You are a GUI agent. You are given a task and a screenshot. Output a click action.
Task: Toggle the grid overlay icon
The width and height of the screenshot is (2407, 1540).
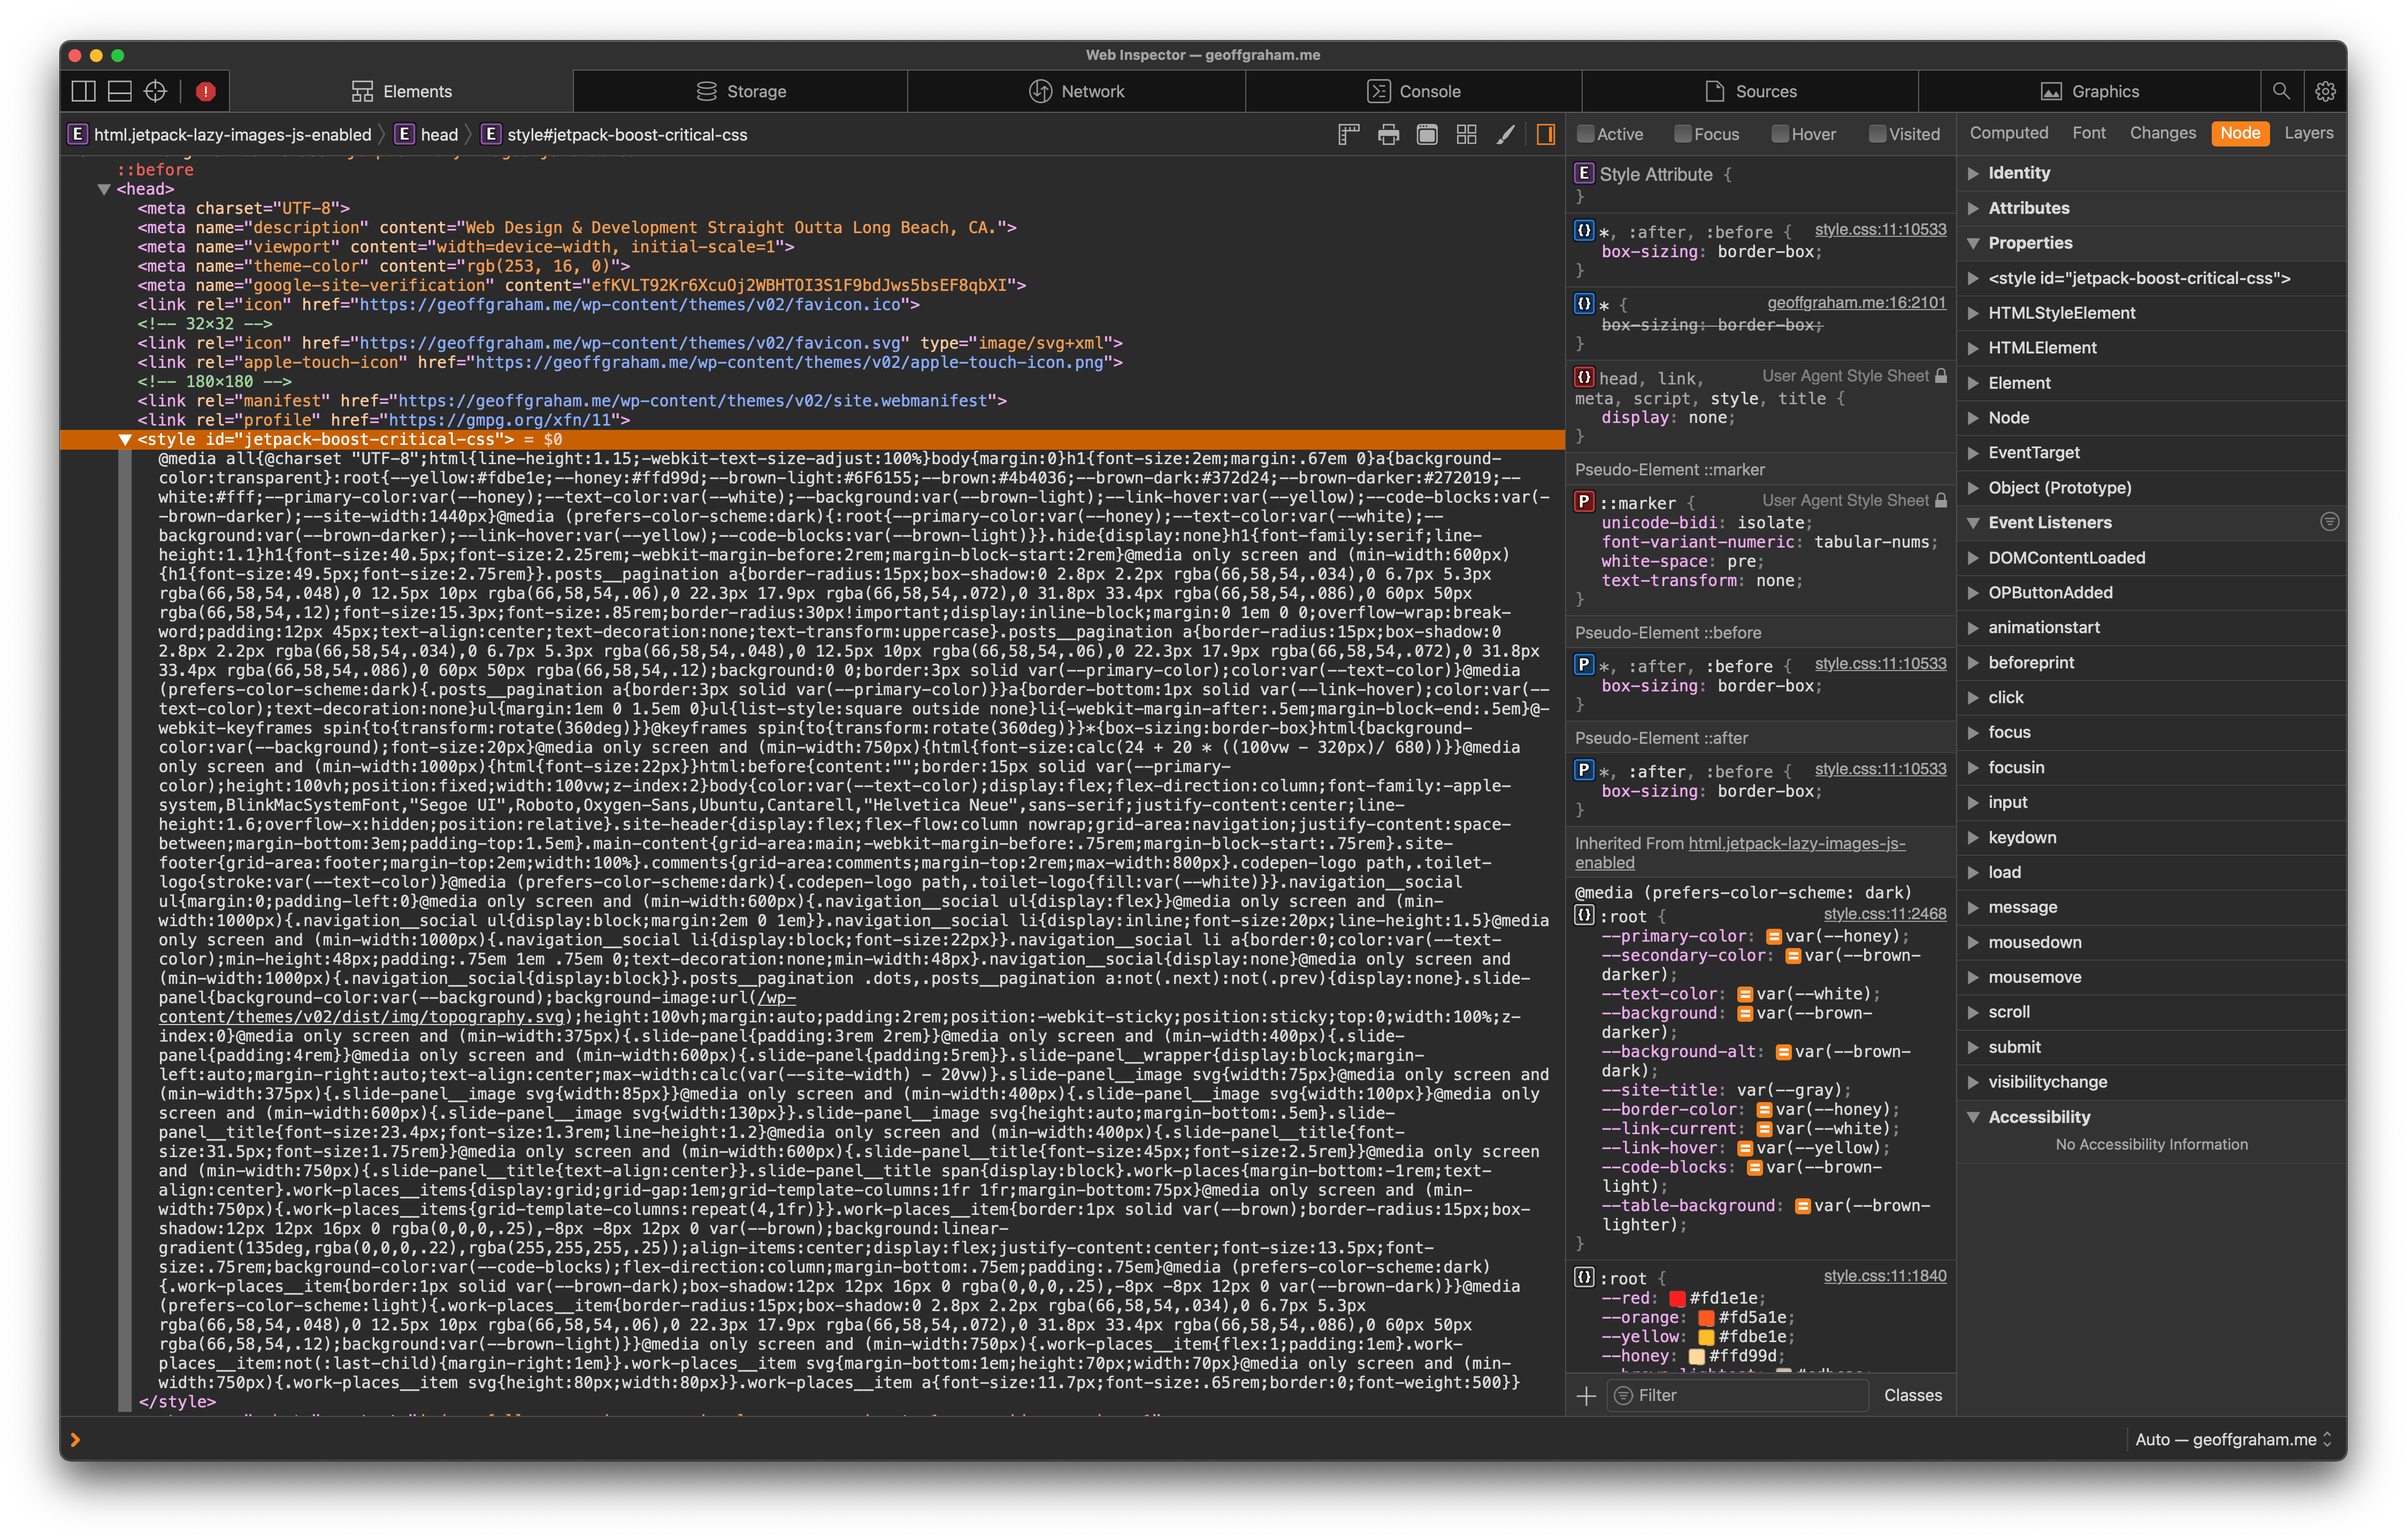pos(1466,133)
